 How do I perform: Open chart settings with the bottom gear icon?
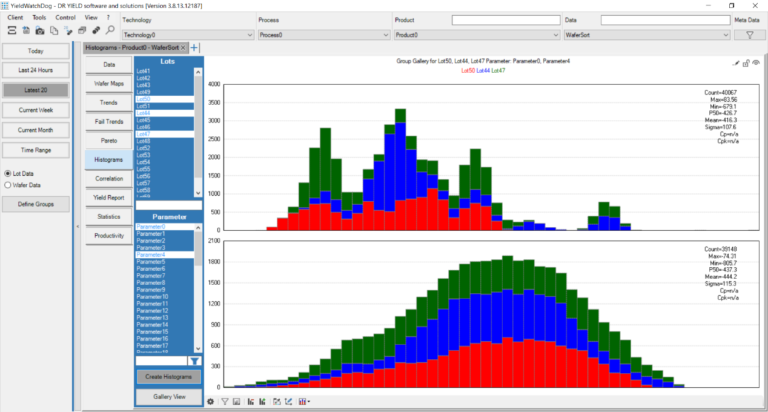pyautogui.click(x=211, y=402)
